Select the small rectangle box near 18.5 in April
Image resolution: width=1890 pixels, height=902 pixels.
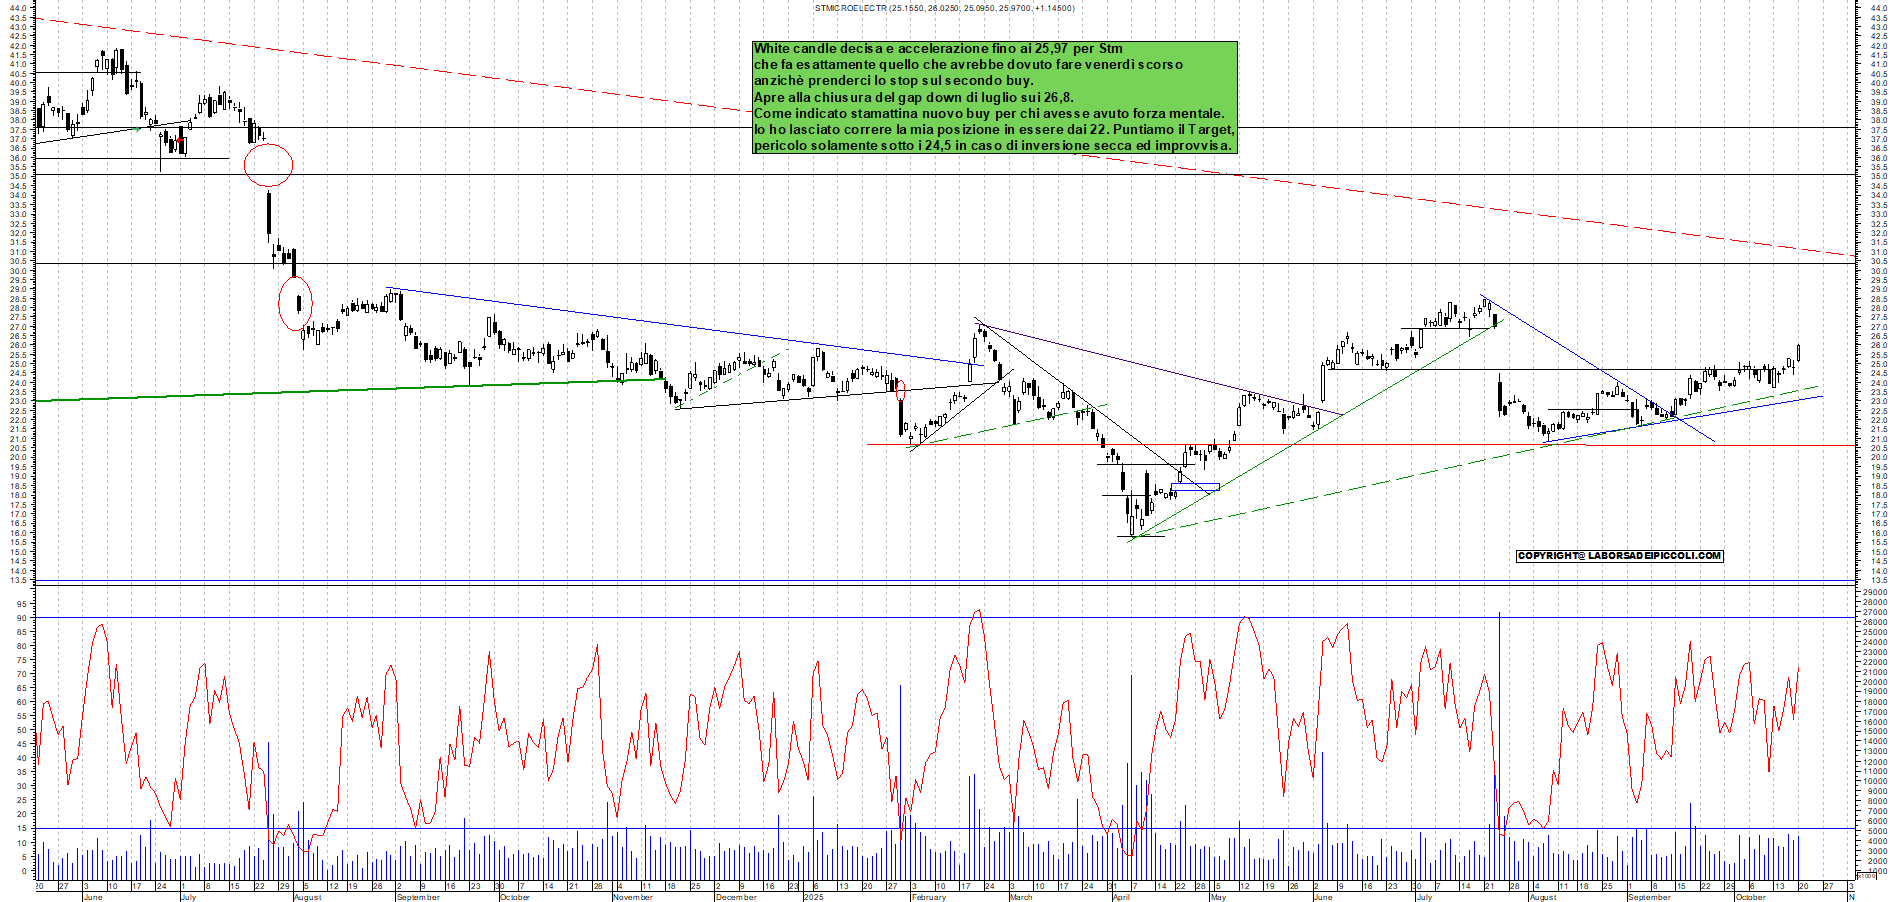click(1196, 488)
